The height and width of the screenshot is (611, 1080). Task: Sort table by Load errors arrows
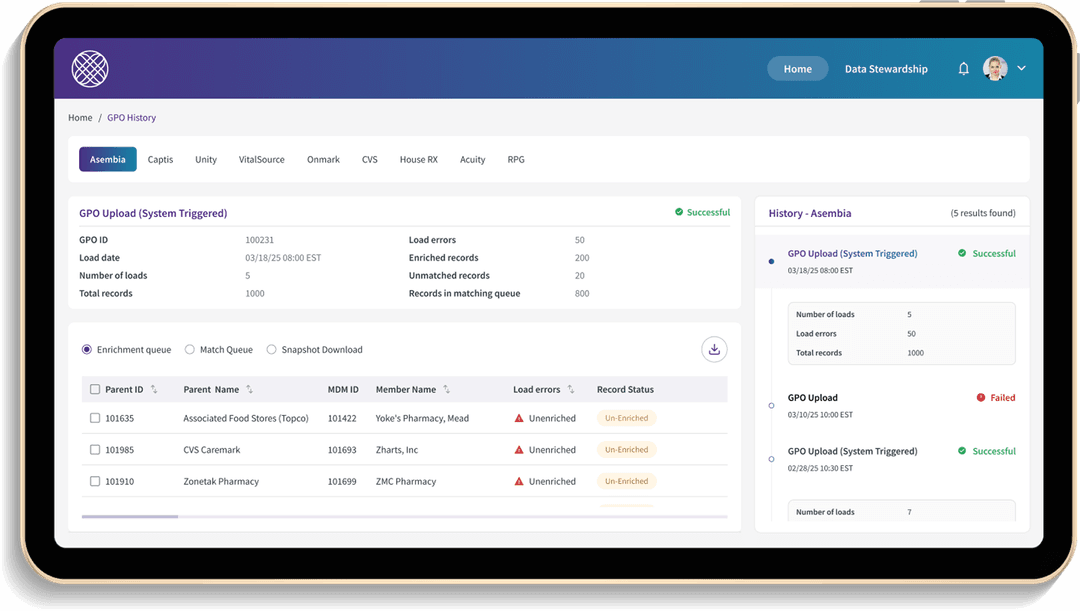pyautogui.click(x=570, y=389)
